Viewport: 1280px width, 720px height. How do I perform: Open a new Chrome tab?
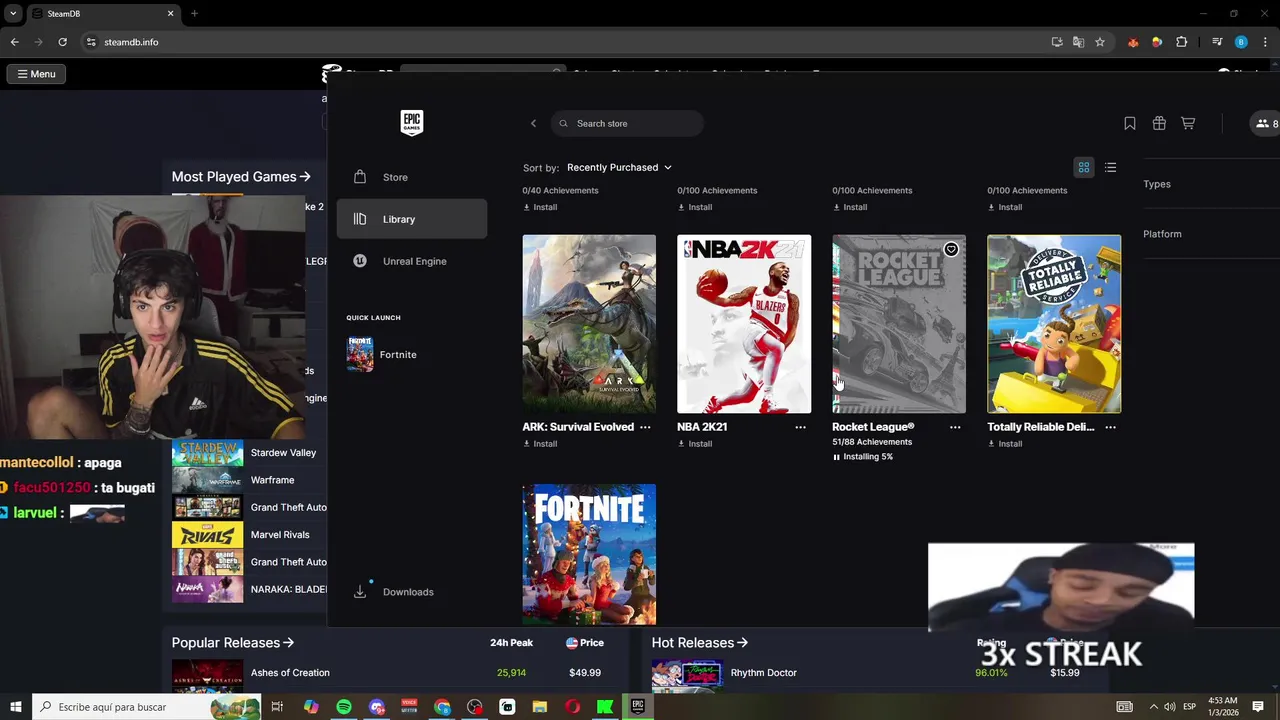[x=194, y=14]
